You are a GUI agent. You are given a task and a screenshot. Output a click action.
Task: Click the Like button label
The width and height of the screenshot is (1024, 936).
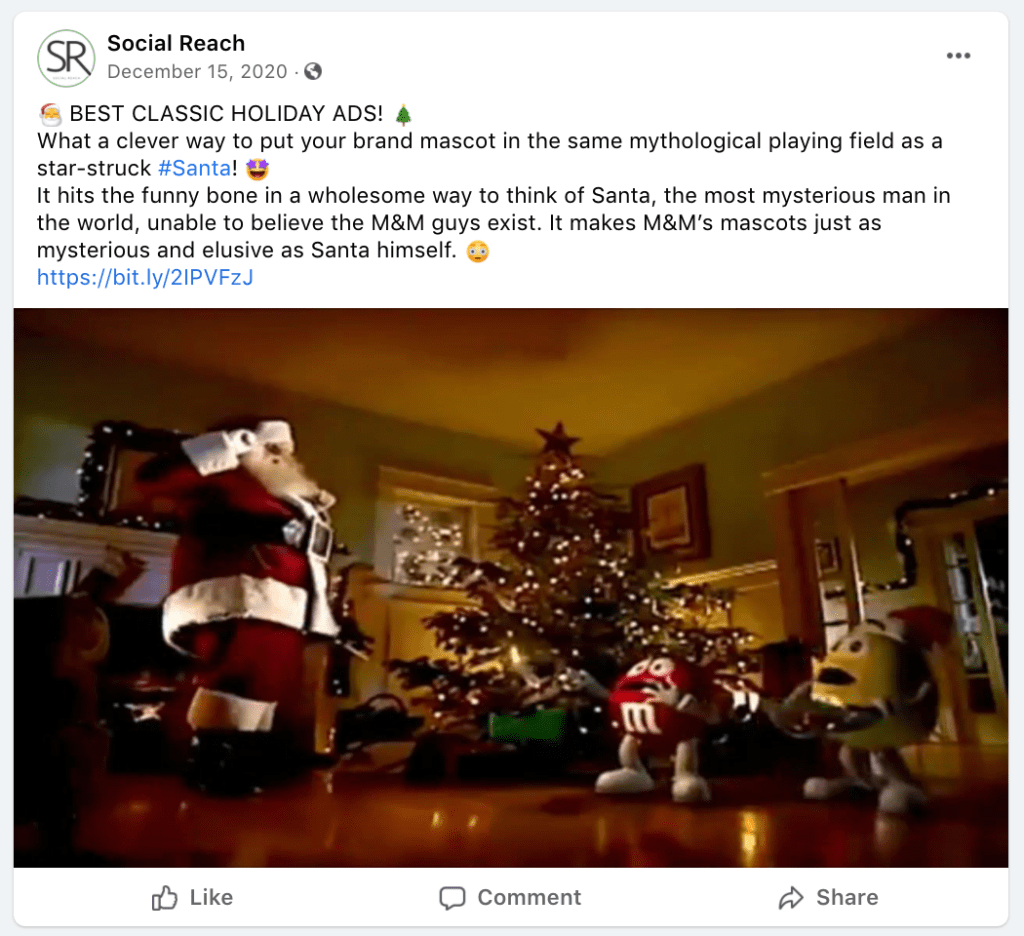point(212,897)
